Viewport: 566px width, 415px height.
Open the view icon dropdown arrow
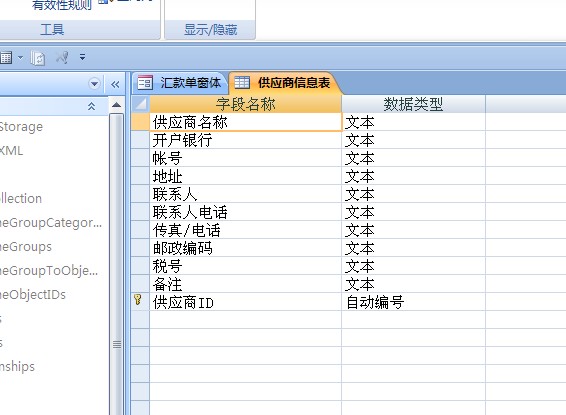[x=20, y=57]
